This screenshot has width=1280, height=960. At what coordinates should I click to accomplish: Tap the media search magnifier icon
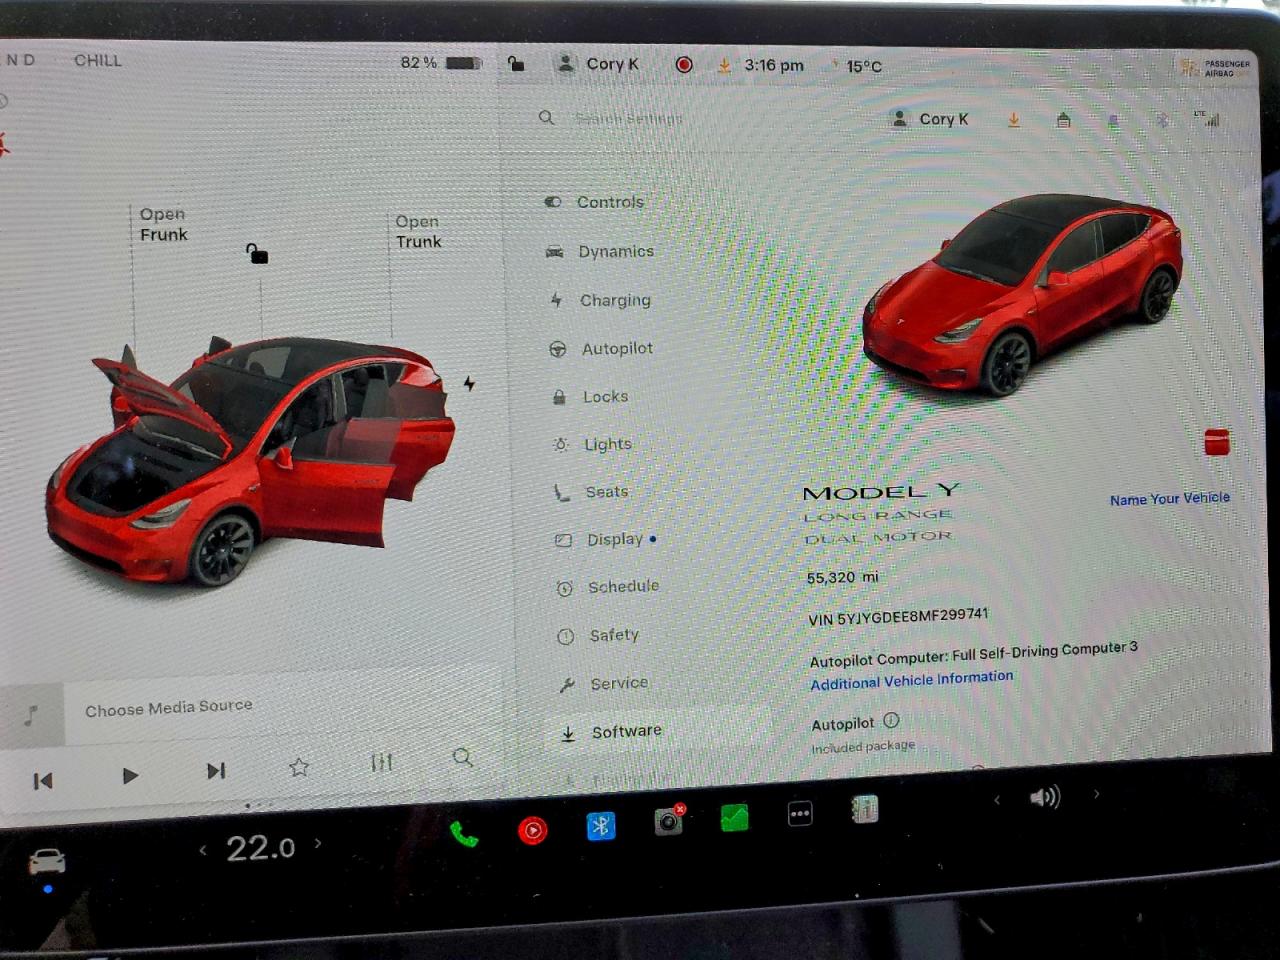462,757
